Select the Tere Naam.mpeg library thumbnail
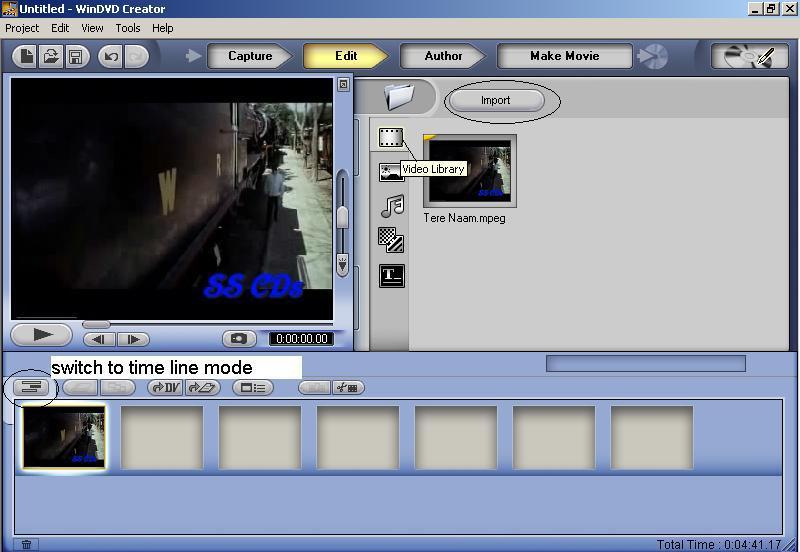 coord(470,171)
